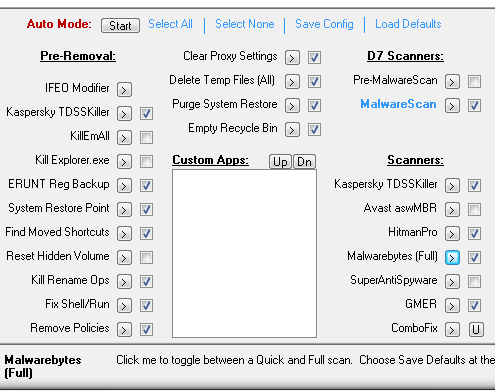
Task: Click the Start button for Auto Mode
Action: coord(120,25)
